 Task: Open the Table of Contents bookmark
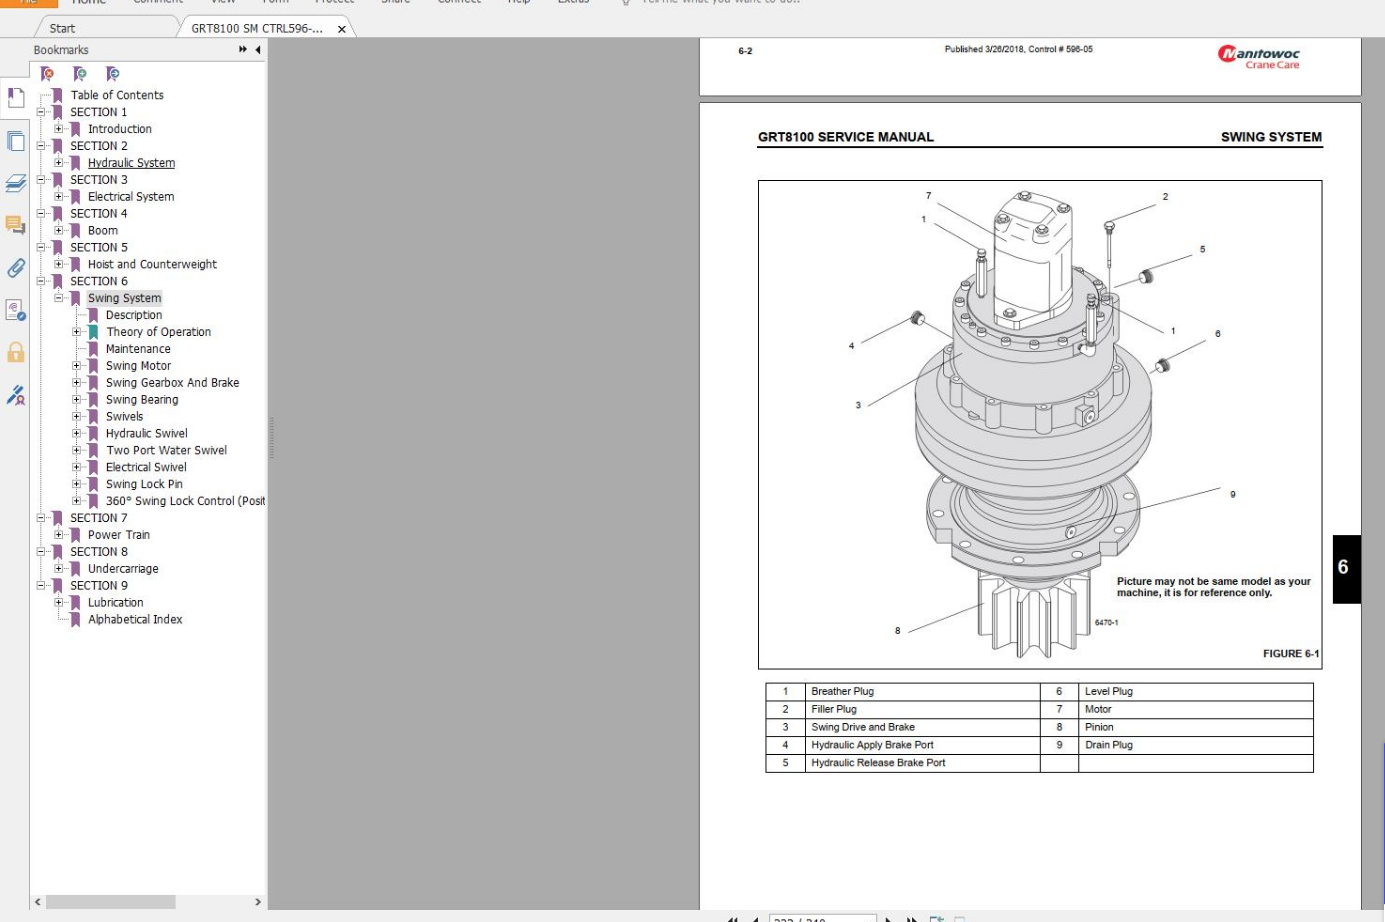pyautogui.click(x=117, y=95)
